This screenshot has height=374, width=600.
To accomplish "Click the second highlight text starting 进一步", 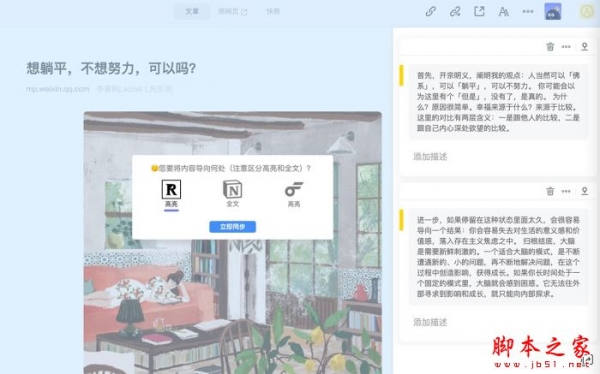I will pyautogui.click(x=498, y=257).
